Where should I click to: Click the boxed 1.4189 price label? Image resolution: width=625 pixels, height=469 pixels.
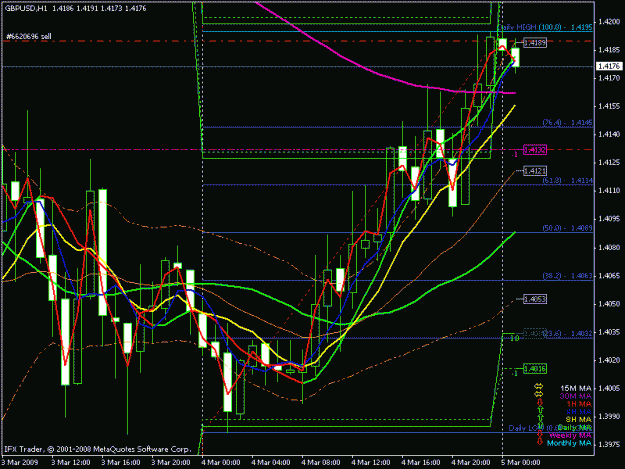pos(535,43)
